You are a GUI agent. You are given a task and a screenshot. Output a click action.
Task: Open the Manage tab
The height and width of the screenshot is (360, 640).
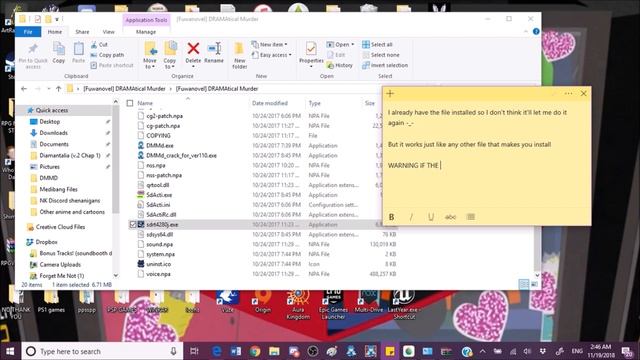(x=146, y=31)
